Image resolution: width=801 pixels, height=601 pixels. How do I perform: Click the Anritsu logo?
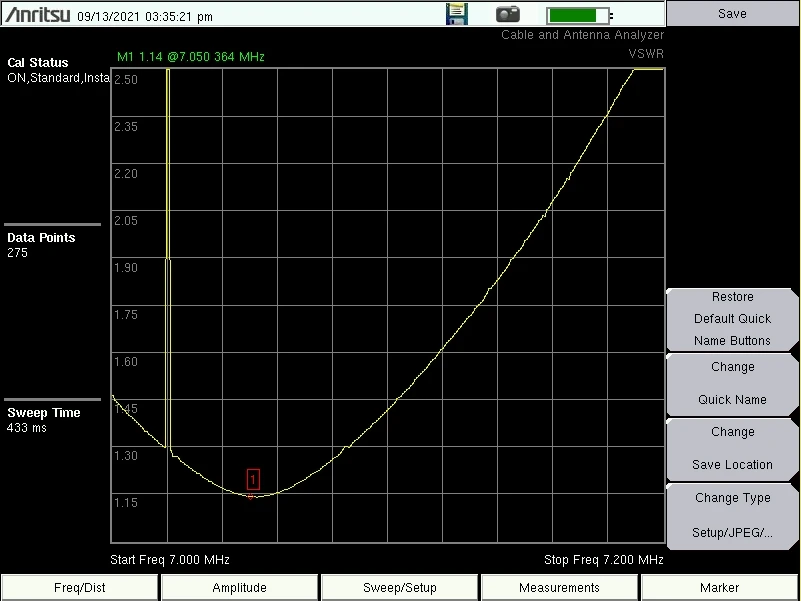coord(37,14)
